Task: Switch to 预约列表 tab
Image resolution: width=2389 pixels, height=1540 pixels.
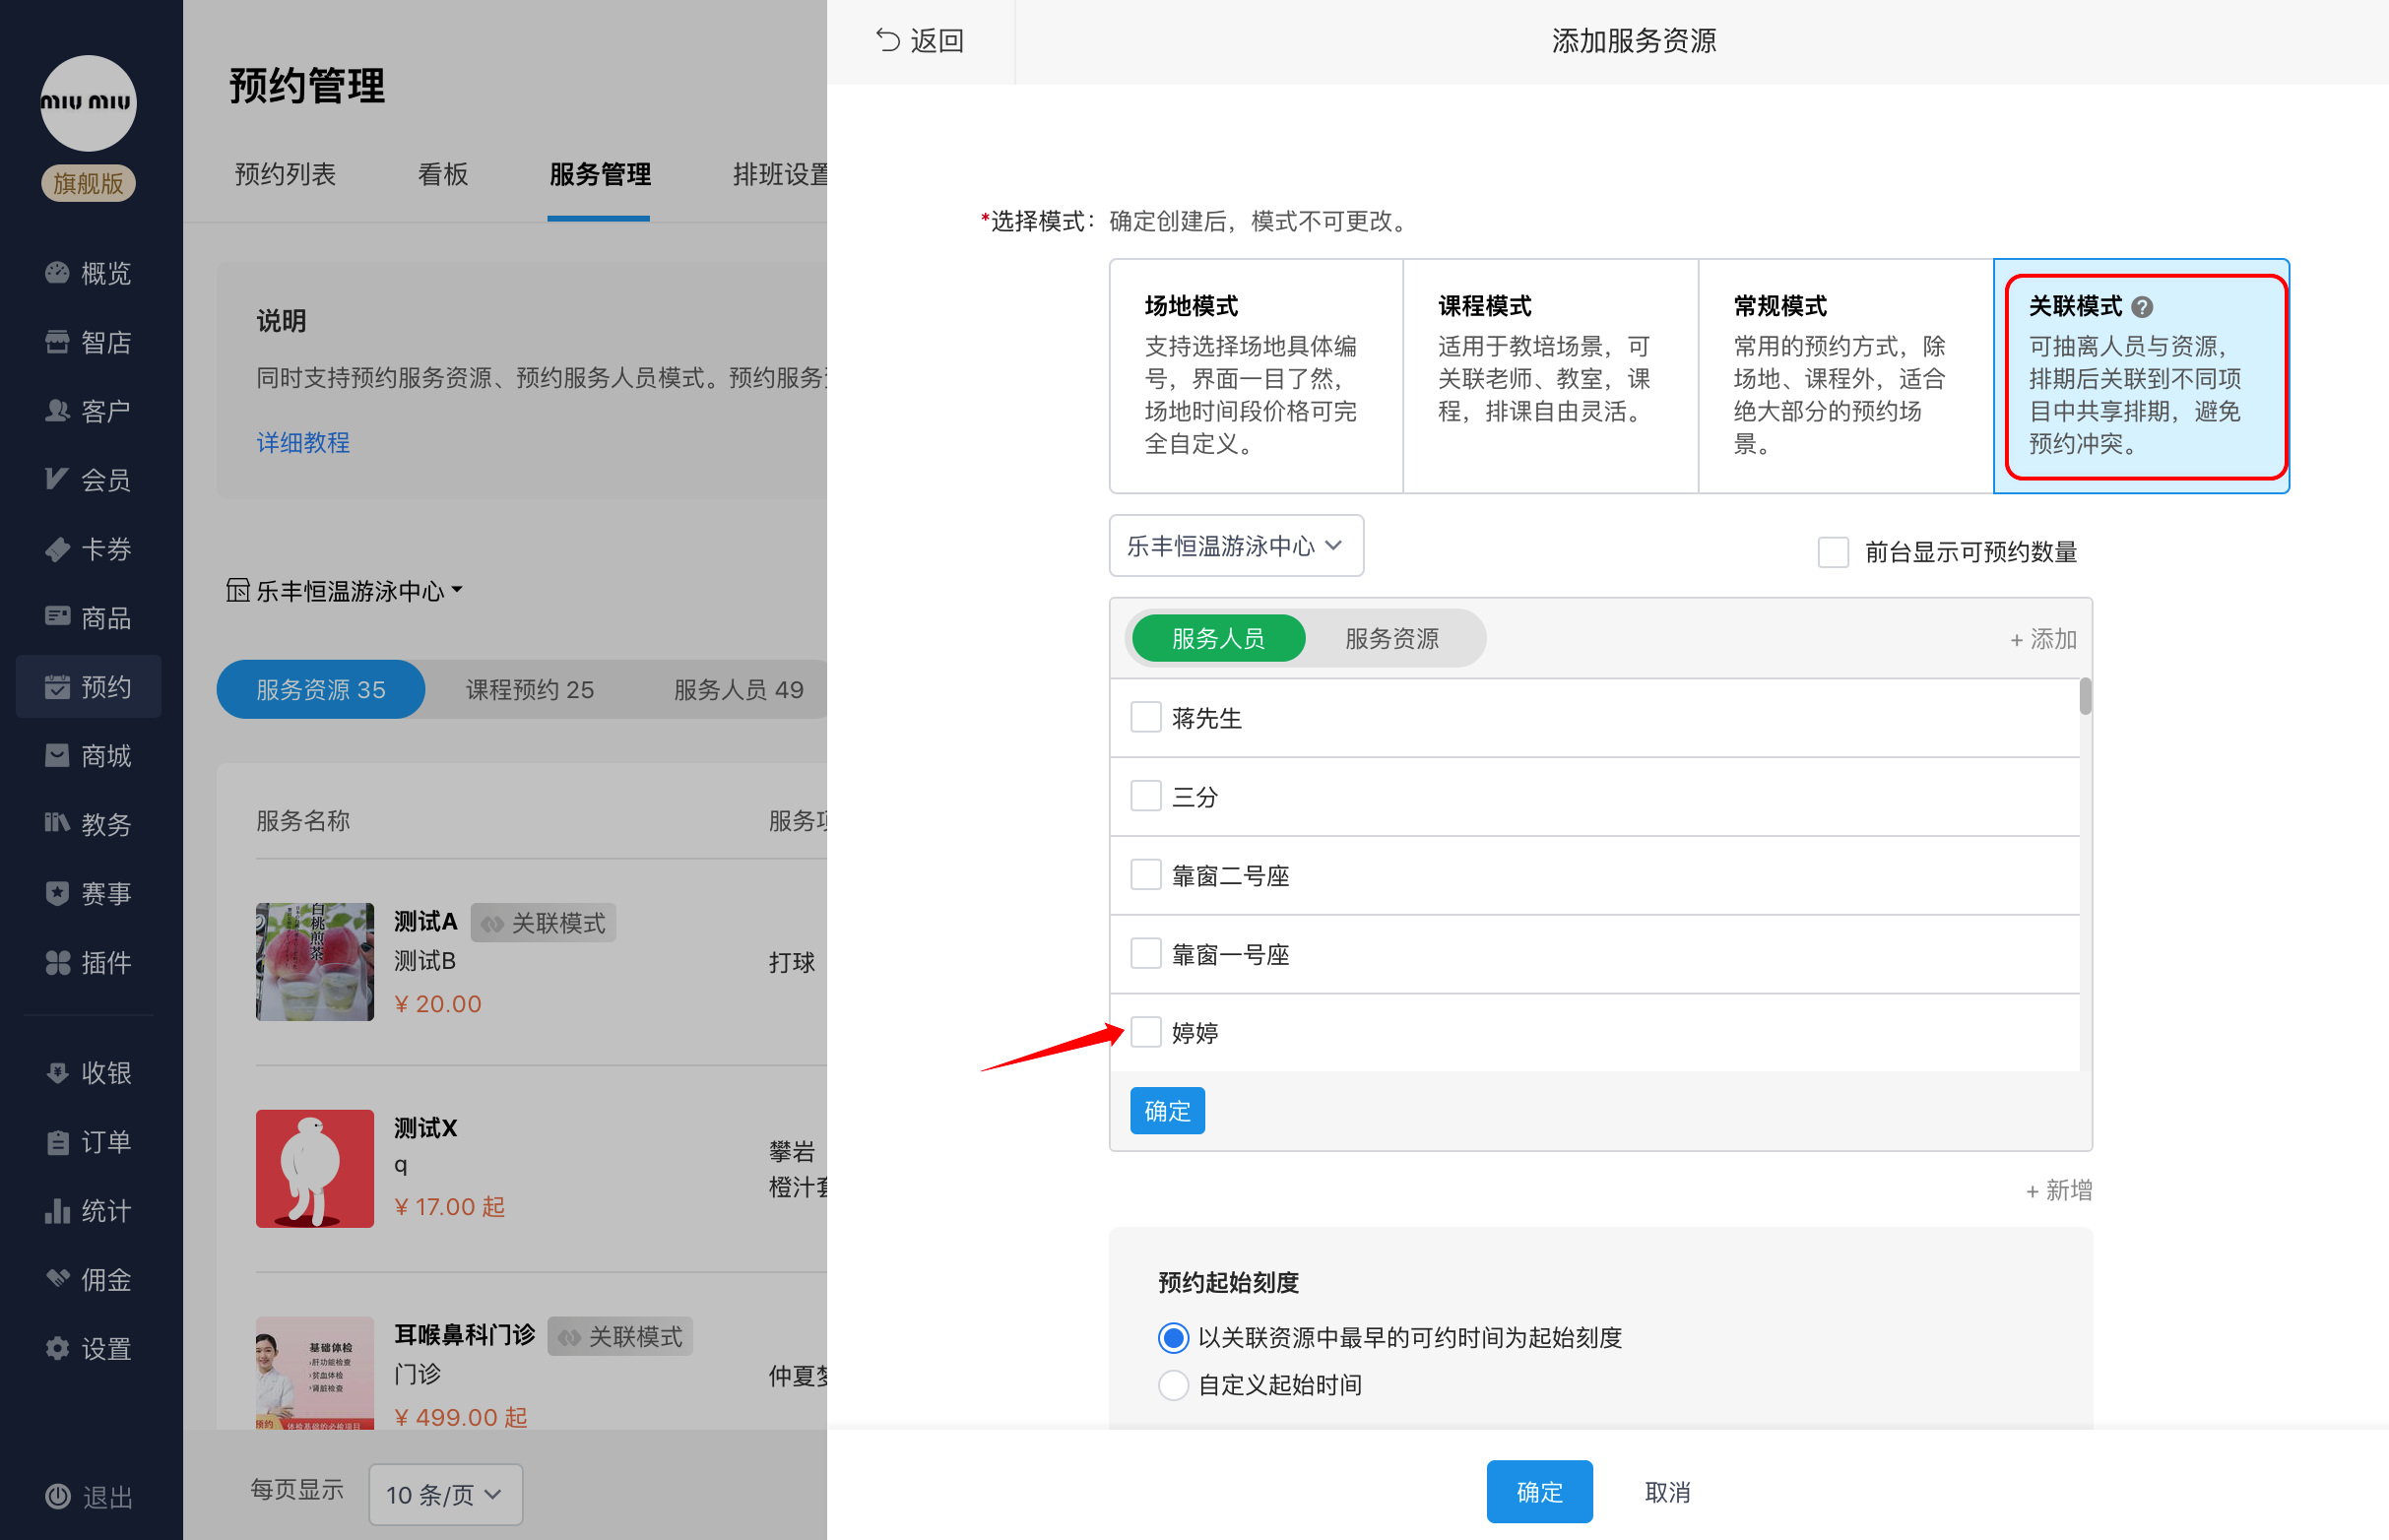Action: coord(285,174)
